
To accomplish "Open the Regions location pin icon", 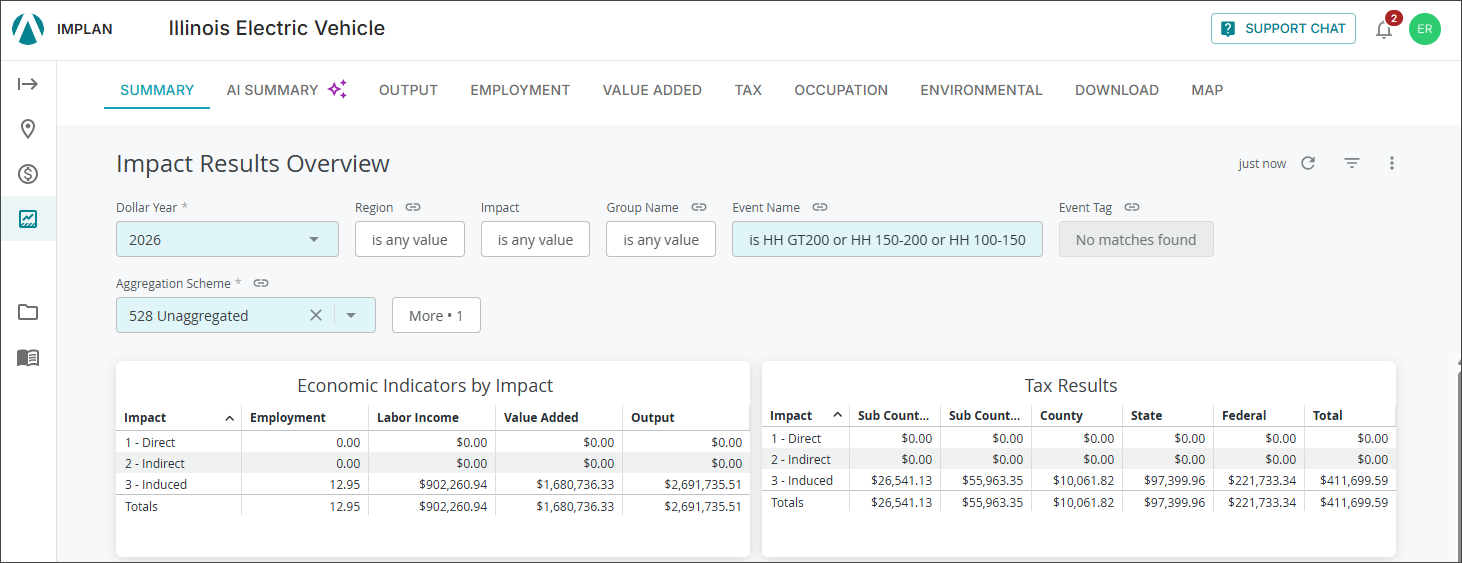I will coord(28,129).
